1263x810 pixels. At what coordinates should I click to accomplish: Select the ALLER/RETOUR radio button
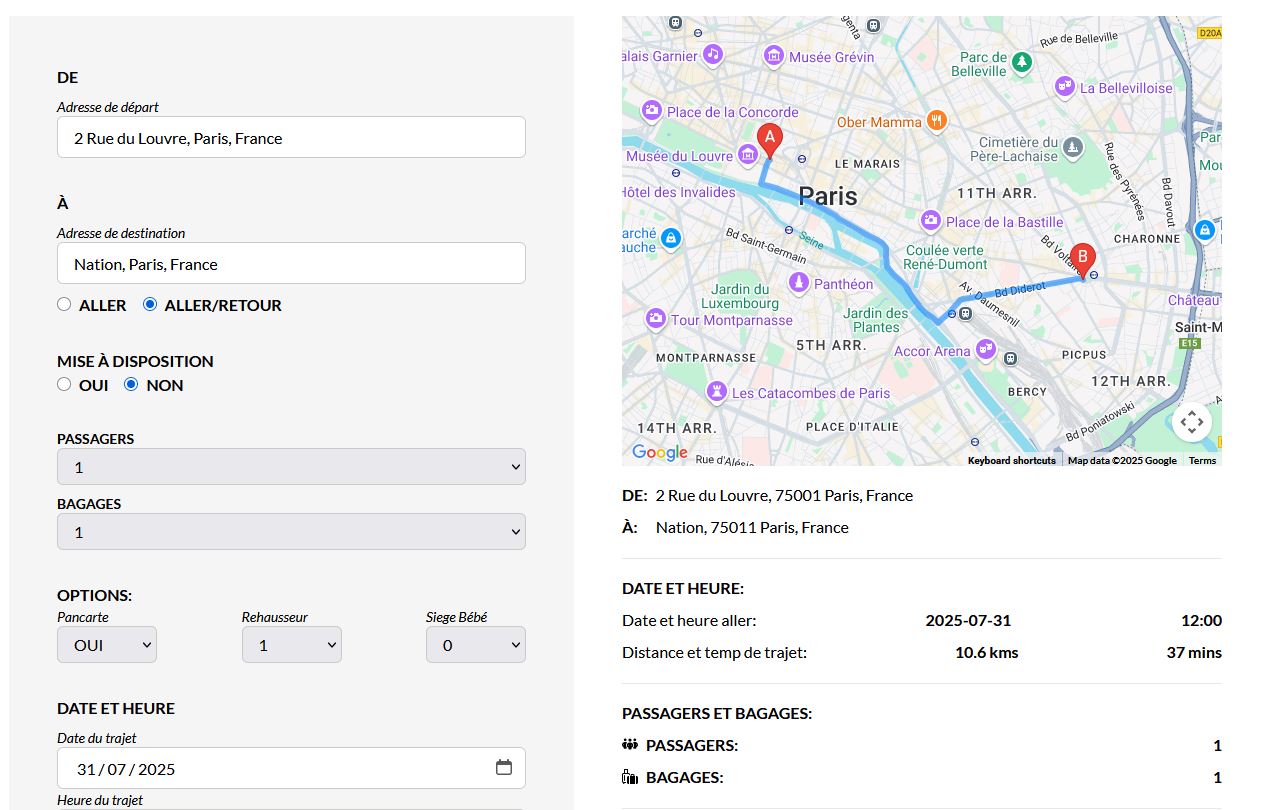(150, 304)
